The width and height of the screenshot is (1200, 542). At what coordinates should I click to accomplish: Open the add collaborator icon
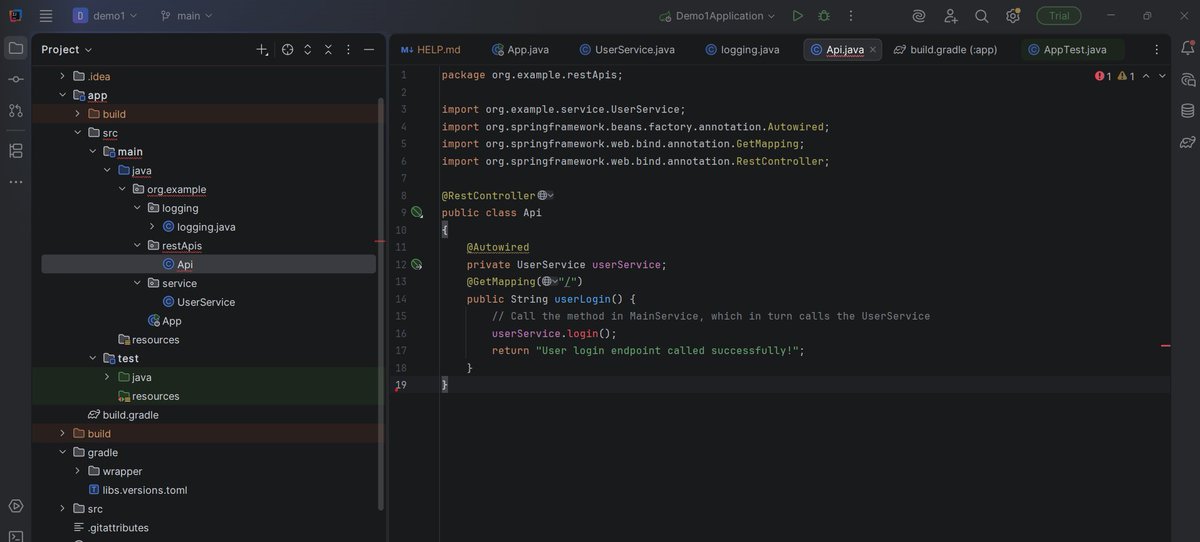point(950,16)
